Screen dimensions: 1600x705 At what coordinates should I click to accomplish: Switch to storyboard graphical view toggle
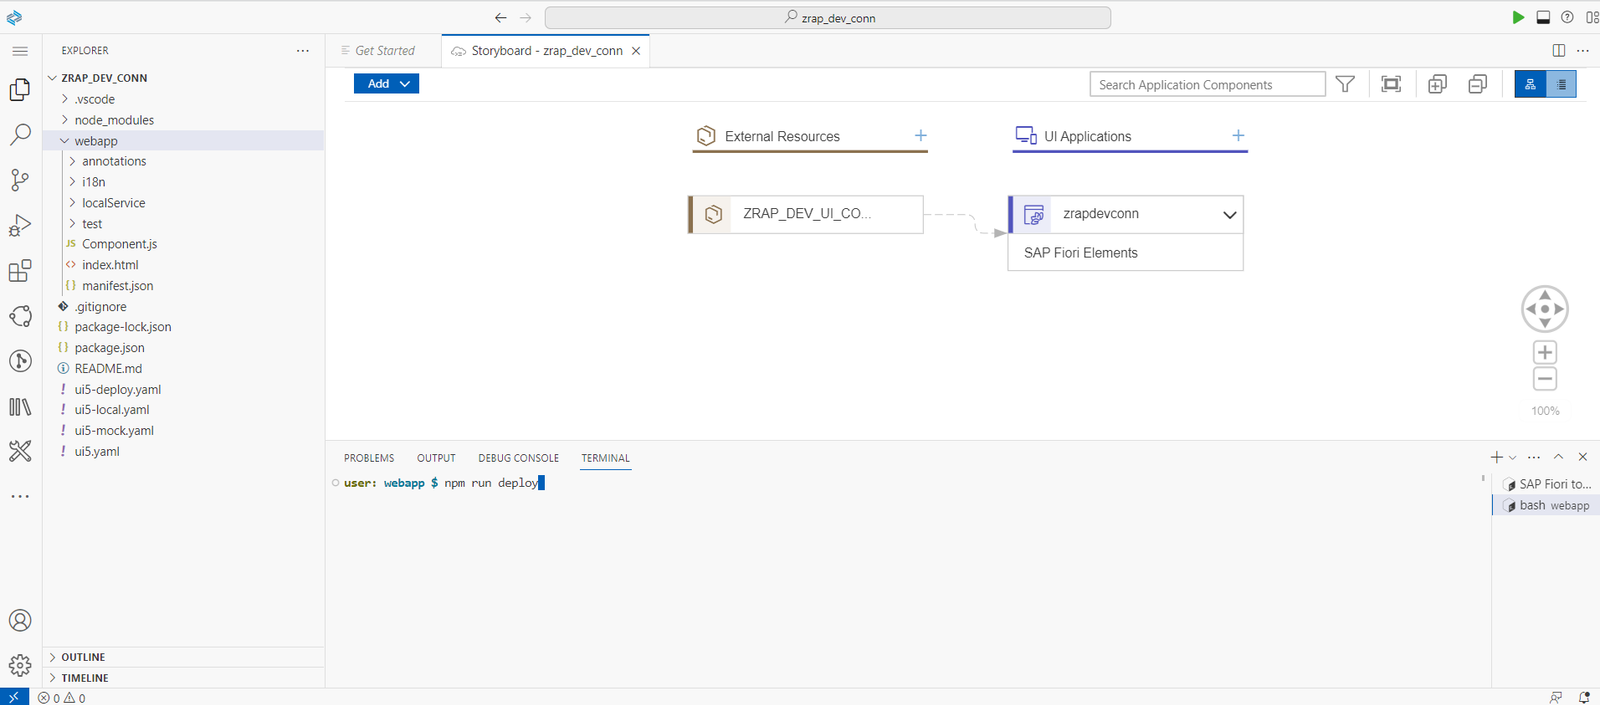[x=1530, y=84]
